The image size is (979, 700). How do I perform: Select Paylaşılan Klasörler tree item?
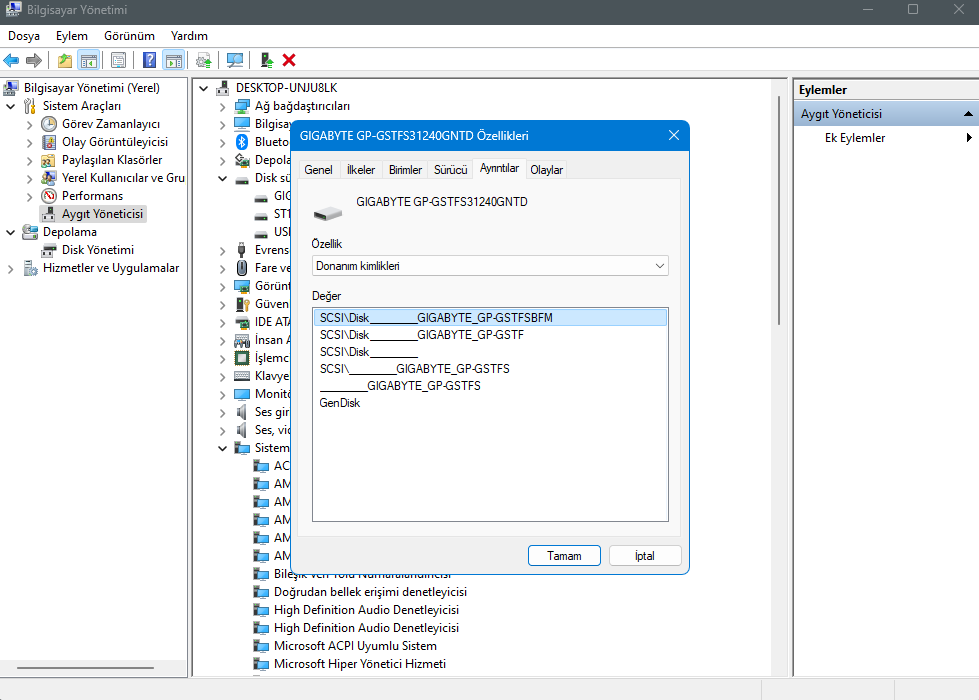[112, 160]
